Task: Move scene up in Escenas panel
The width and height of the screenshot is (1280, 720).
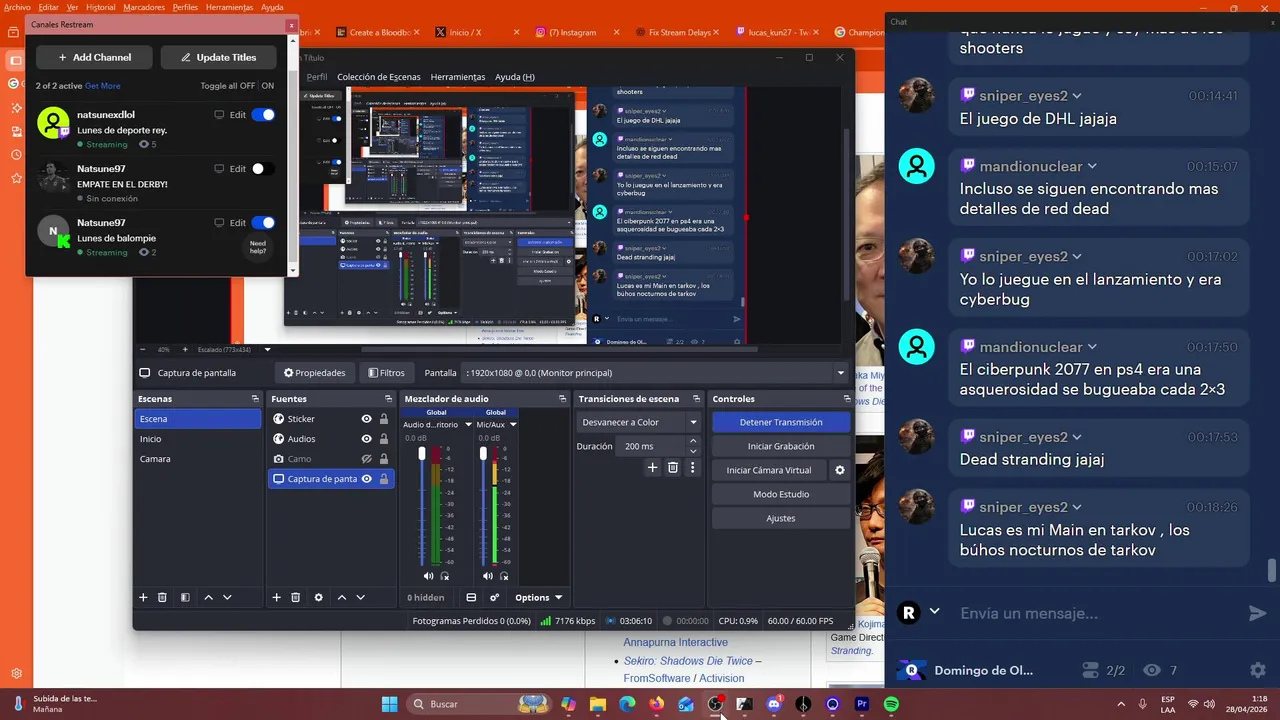Action: pos(208,597)
